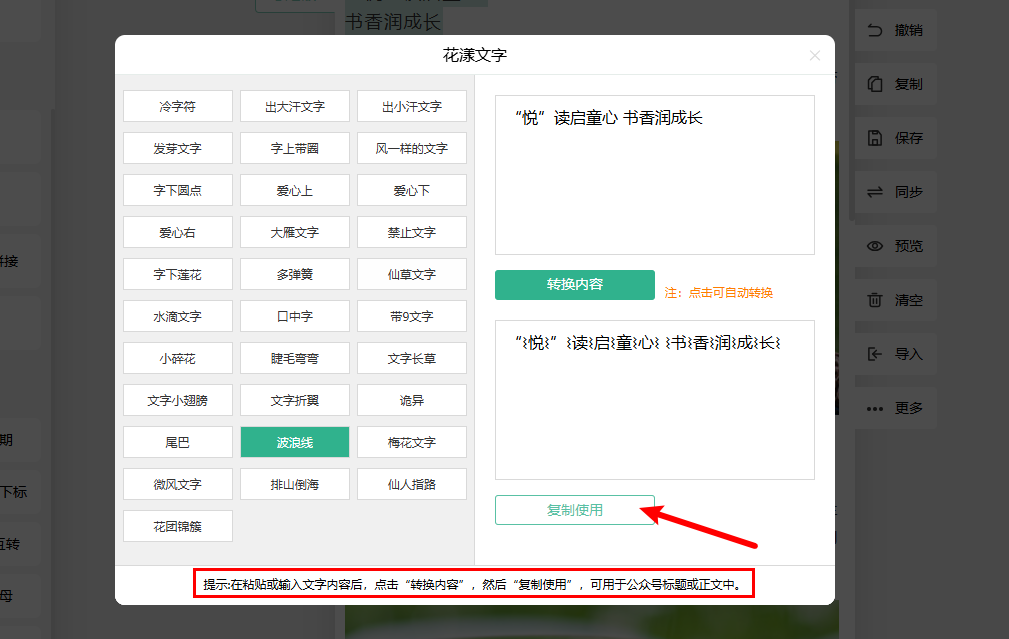
Task: Click the source text input box
Action: [x=655, y=175]
